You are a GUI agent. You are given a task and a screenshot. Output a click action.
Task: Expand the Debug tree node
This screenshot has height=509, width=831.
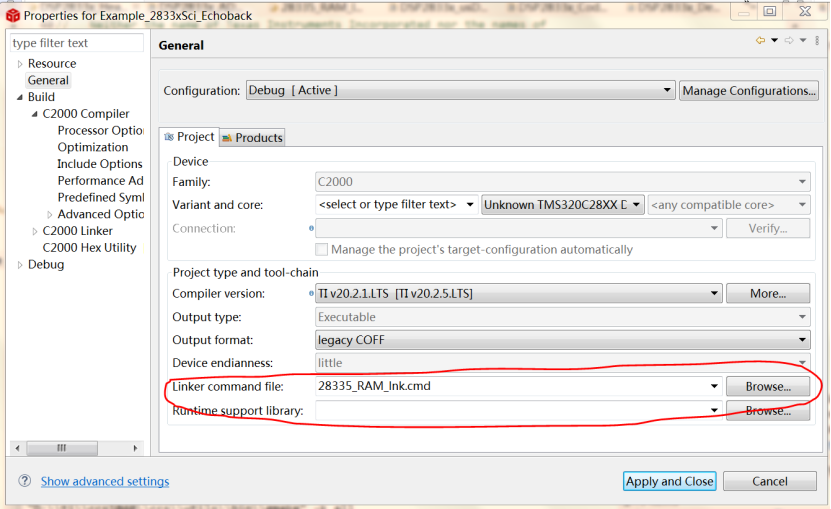(20, 265)
